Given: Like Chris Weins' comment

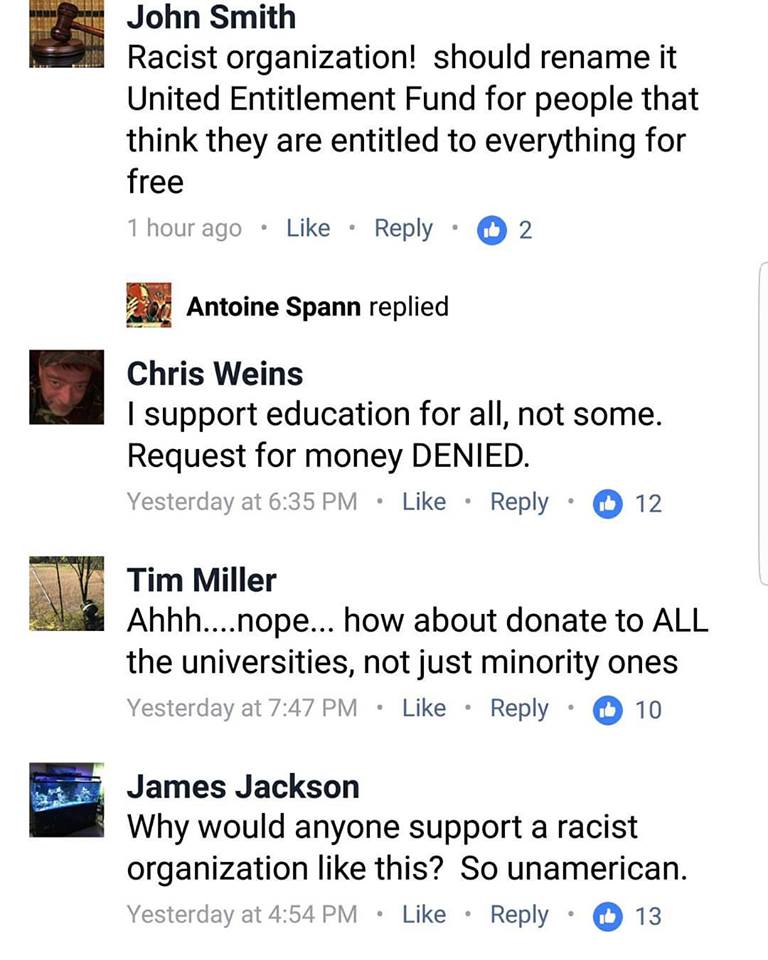Looking at the screenshot, I should 424,502.
